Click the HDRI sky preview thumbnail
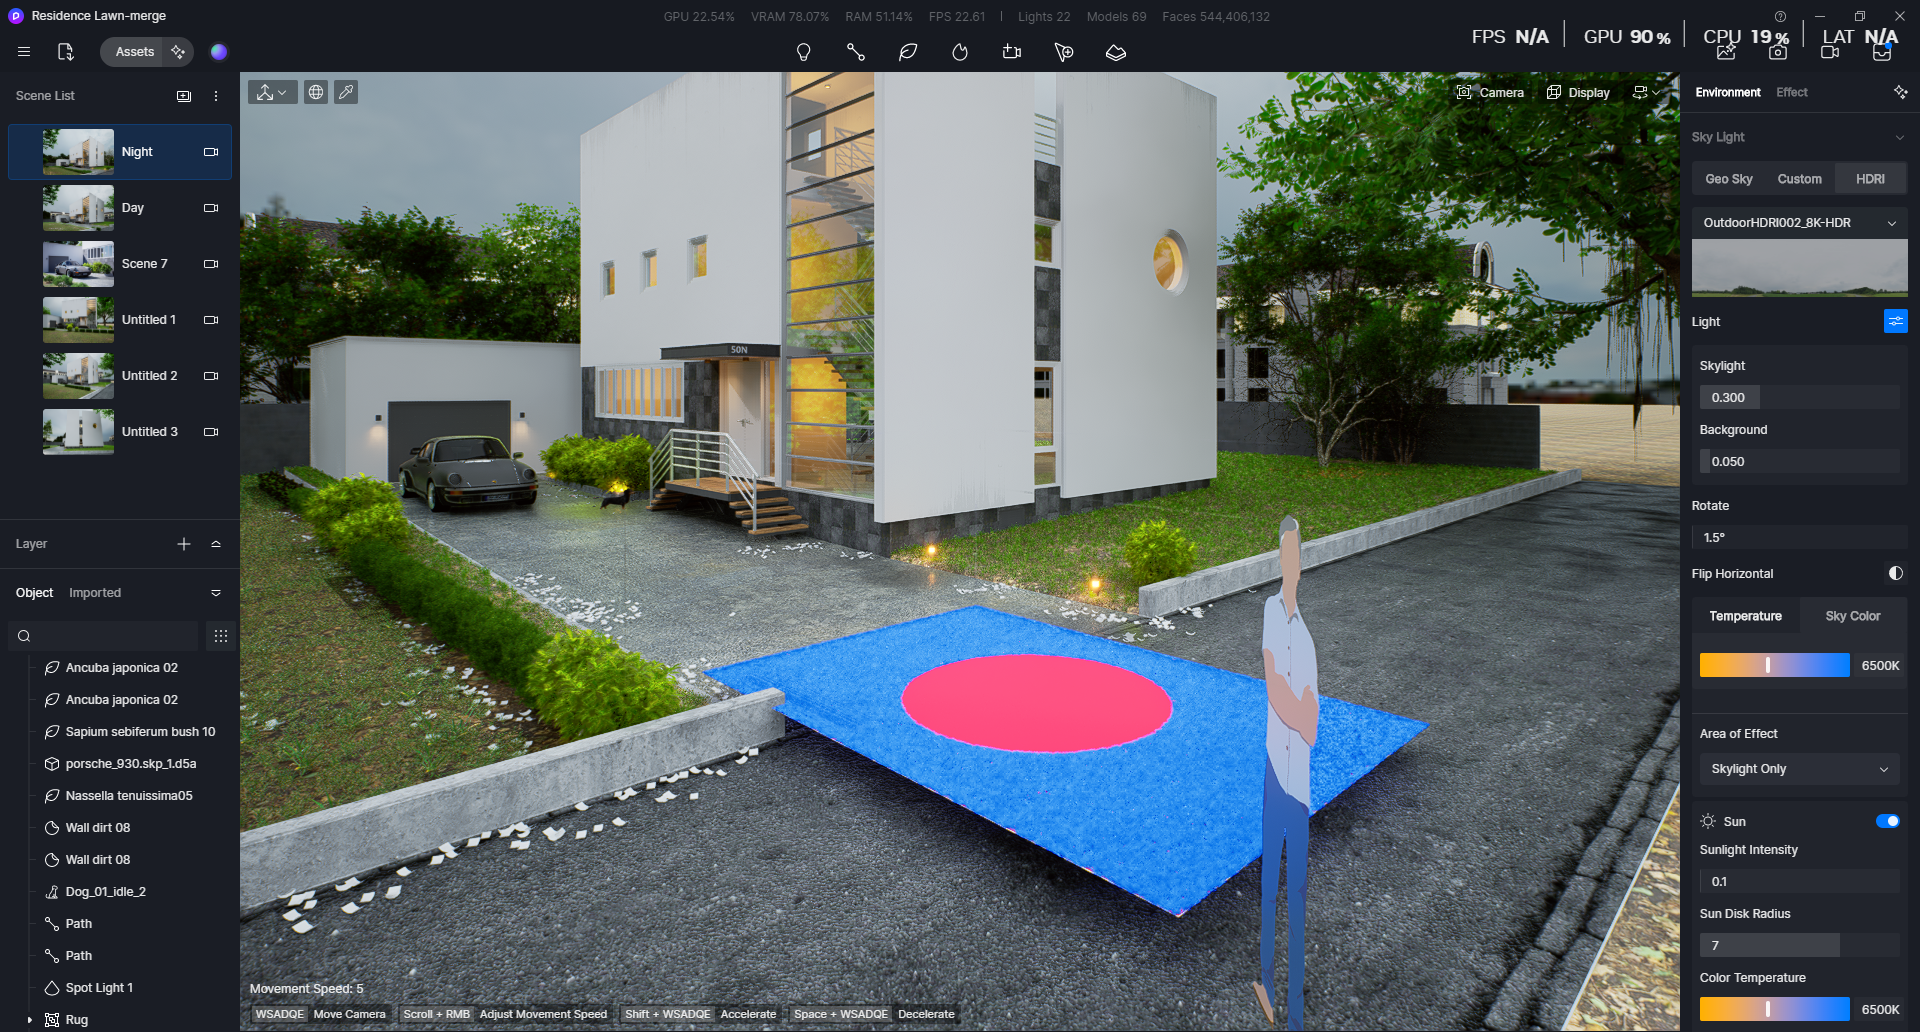The height and width of the screenshot is (1032, 1920). click(1799, 267)
